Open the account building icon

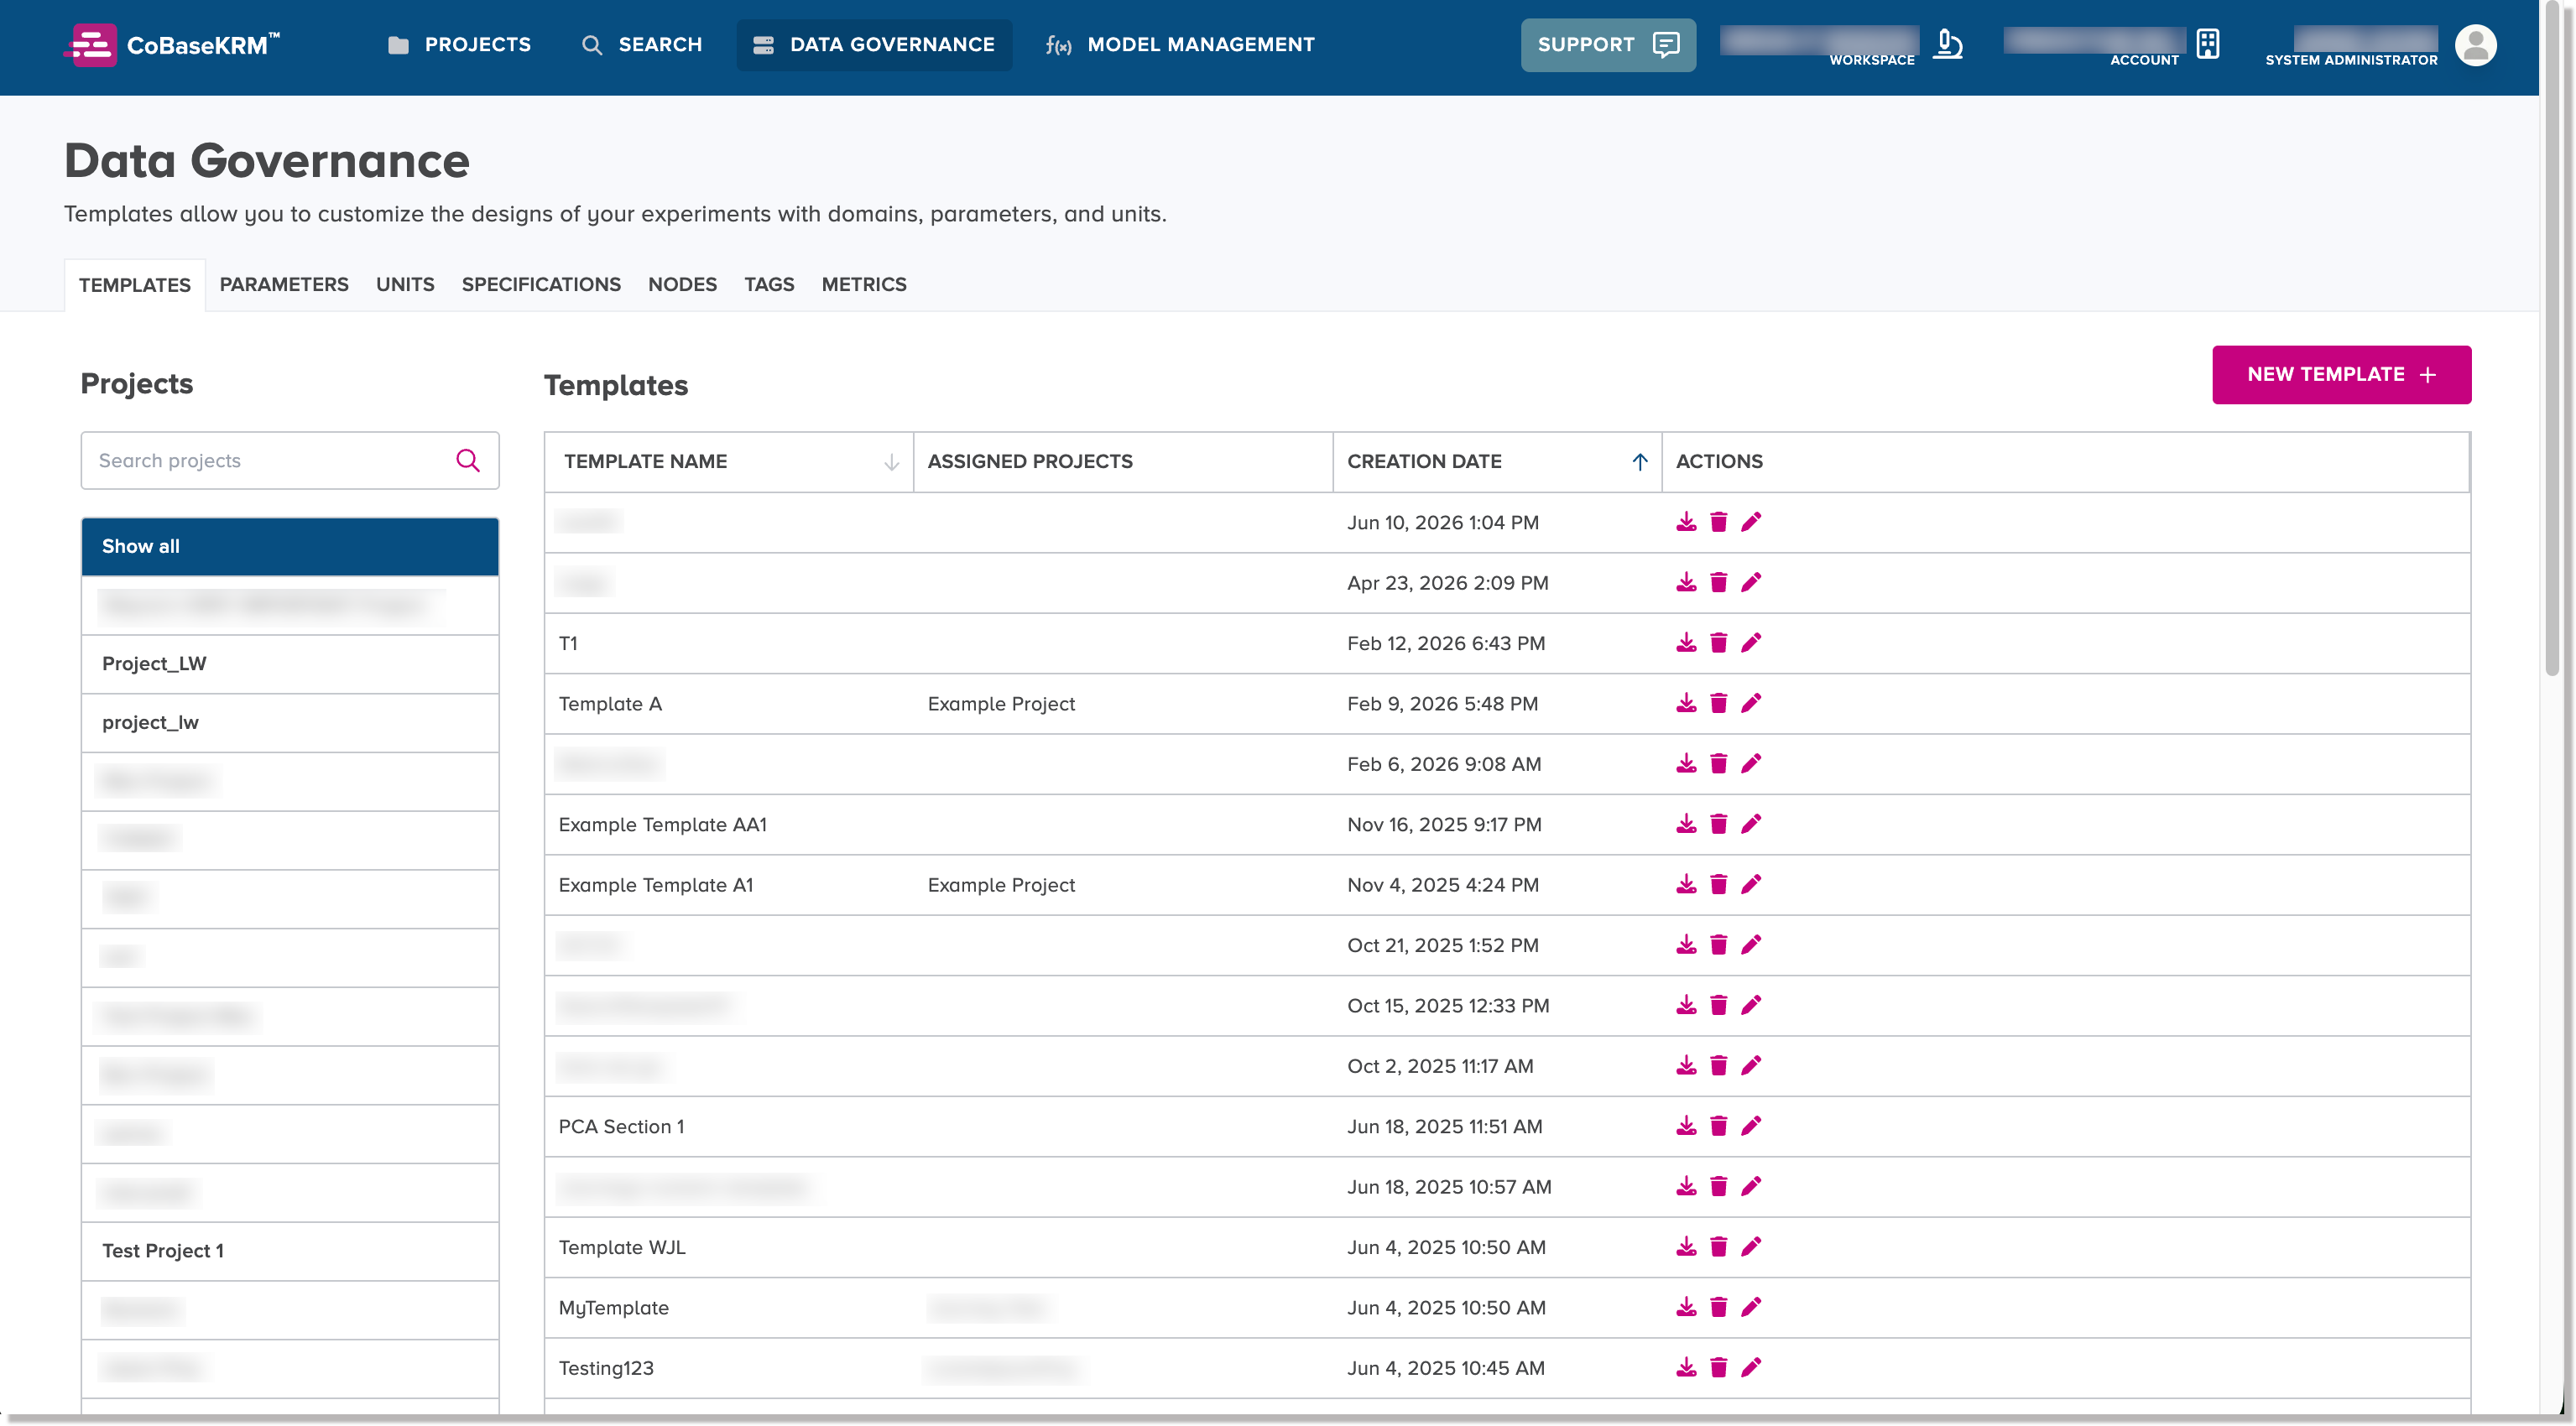click(2208, 45)
